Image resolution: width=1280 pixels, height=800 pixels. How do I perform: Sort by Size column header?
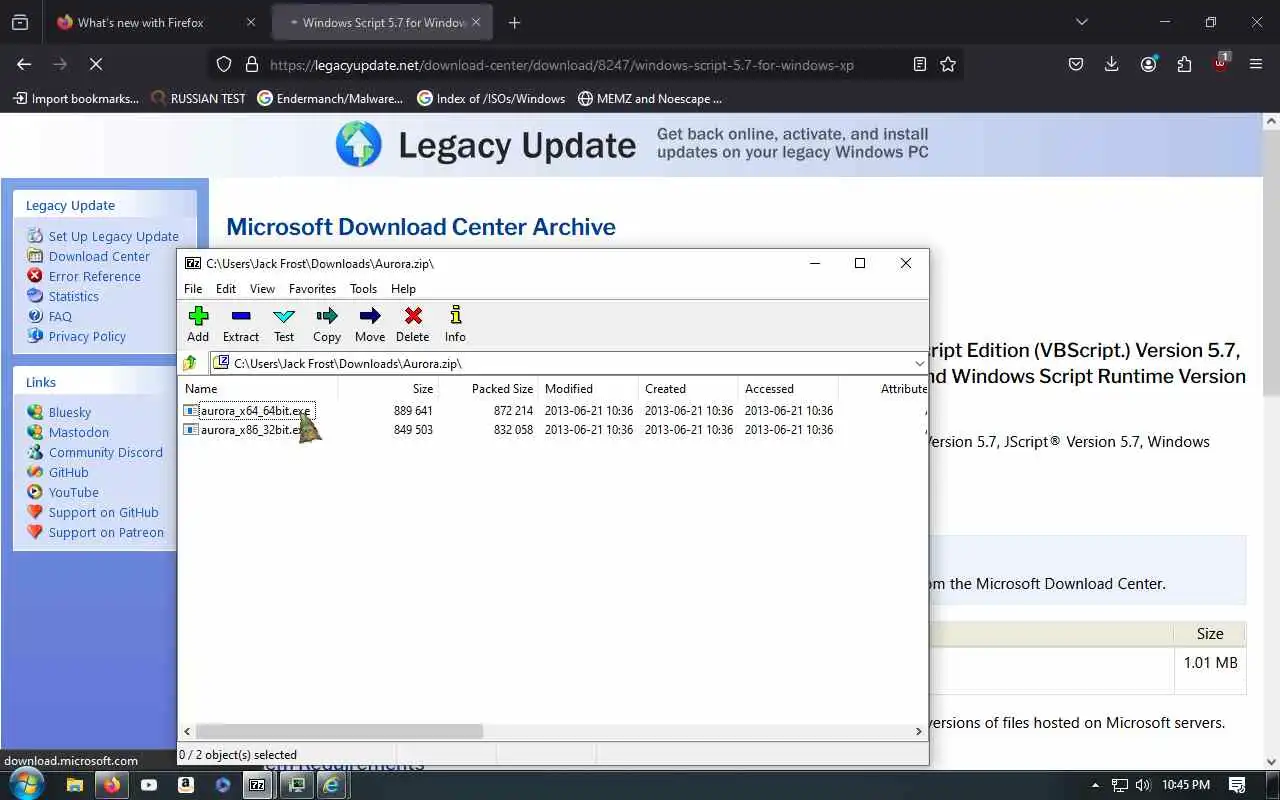[x=388, y=389]
